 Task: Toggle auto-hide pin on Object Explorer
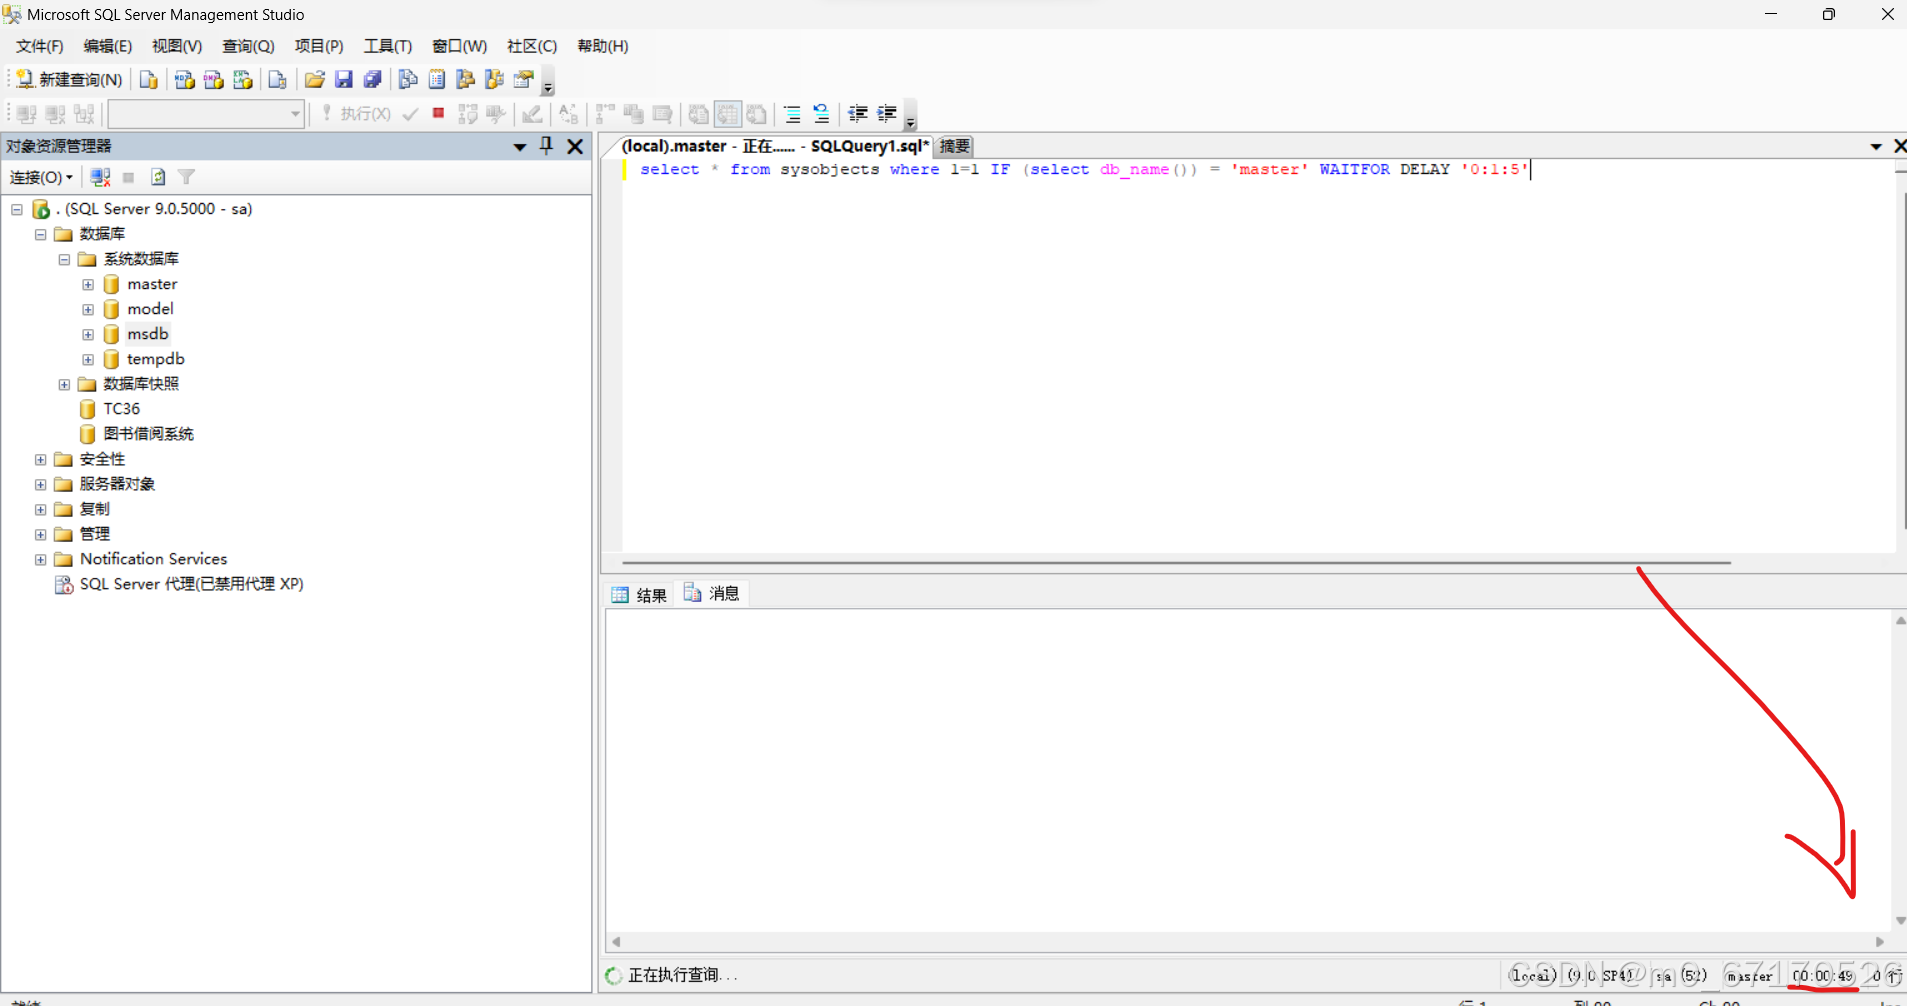pyautogui.click(x=546, y=146)
